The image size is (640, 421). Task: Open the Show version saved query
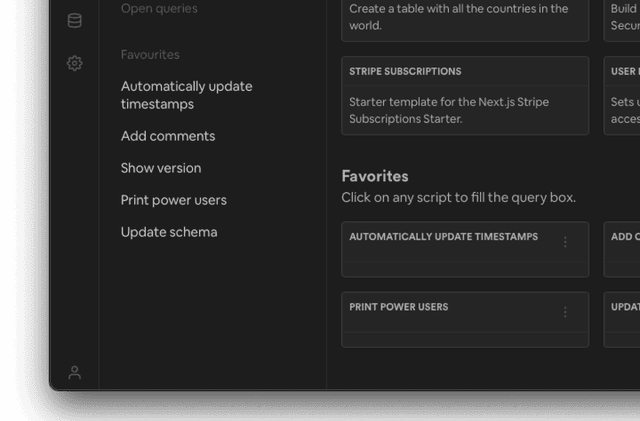click(x=161, y=168)
